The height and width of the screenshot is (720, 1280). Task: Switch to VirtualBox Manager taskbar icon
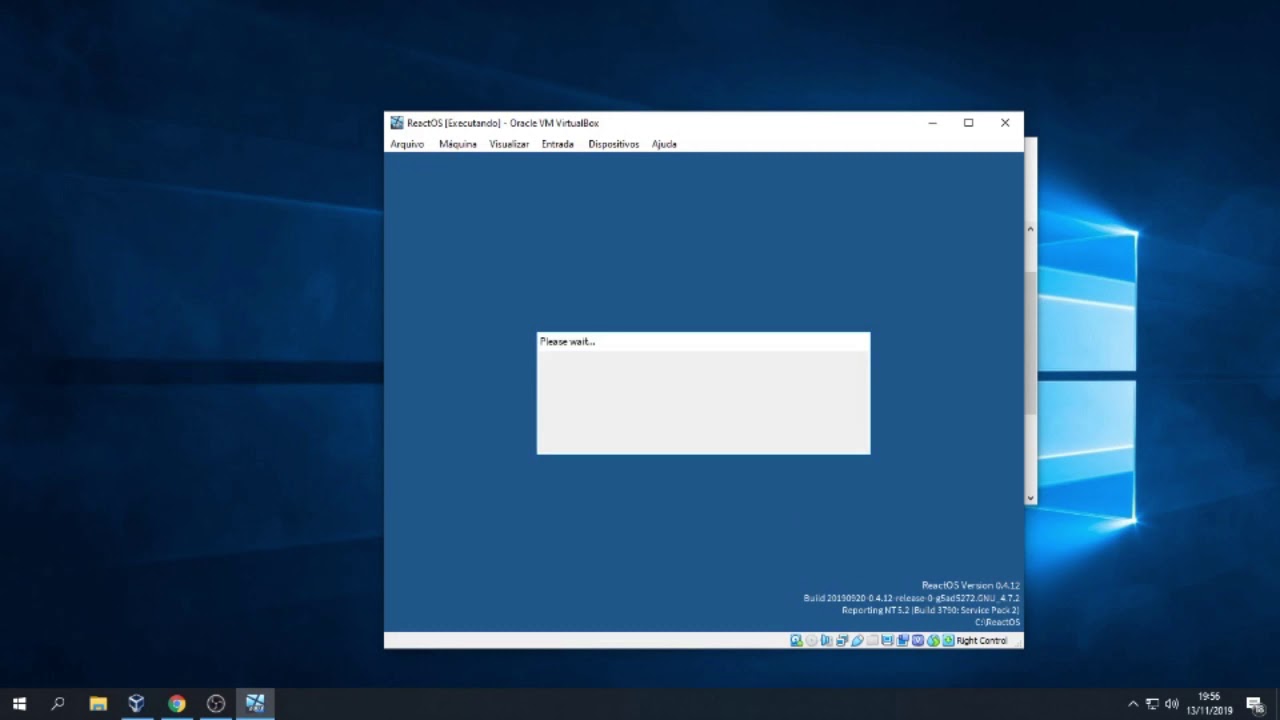coord(137,704)
